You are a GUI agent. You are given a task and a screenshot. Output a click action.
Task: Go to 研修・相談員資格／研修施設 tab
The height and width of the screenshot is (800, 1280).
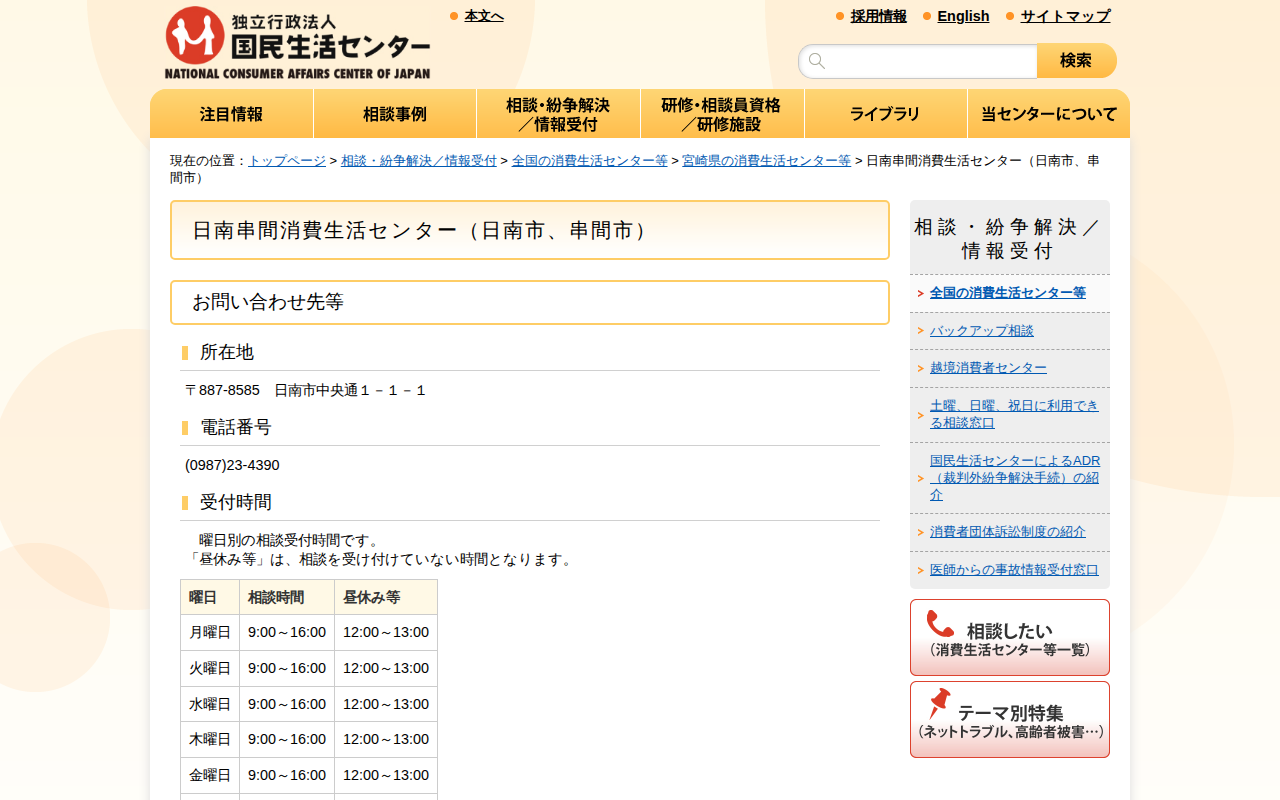click(721, 114)
